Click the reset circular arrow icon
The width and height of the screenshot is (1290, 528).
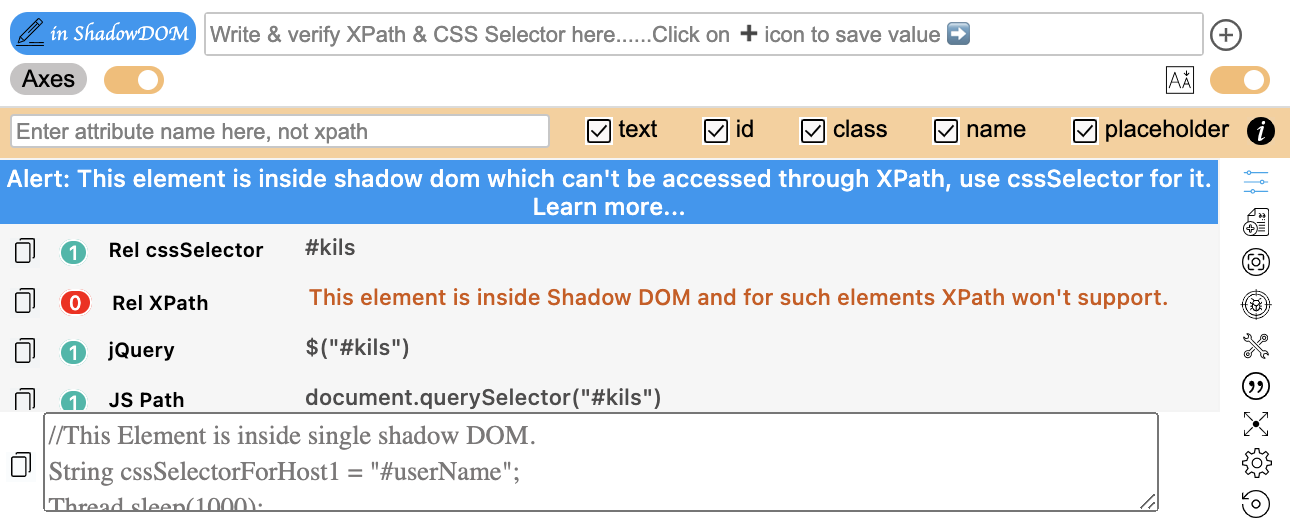[1256, 503]
